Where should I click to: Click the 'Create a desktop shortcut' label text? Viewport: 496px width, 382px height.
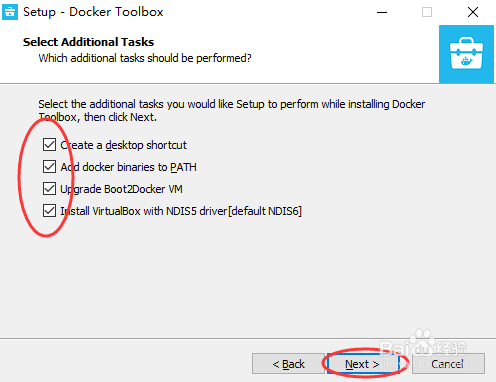(123, 145)
